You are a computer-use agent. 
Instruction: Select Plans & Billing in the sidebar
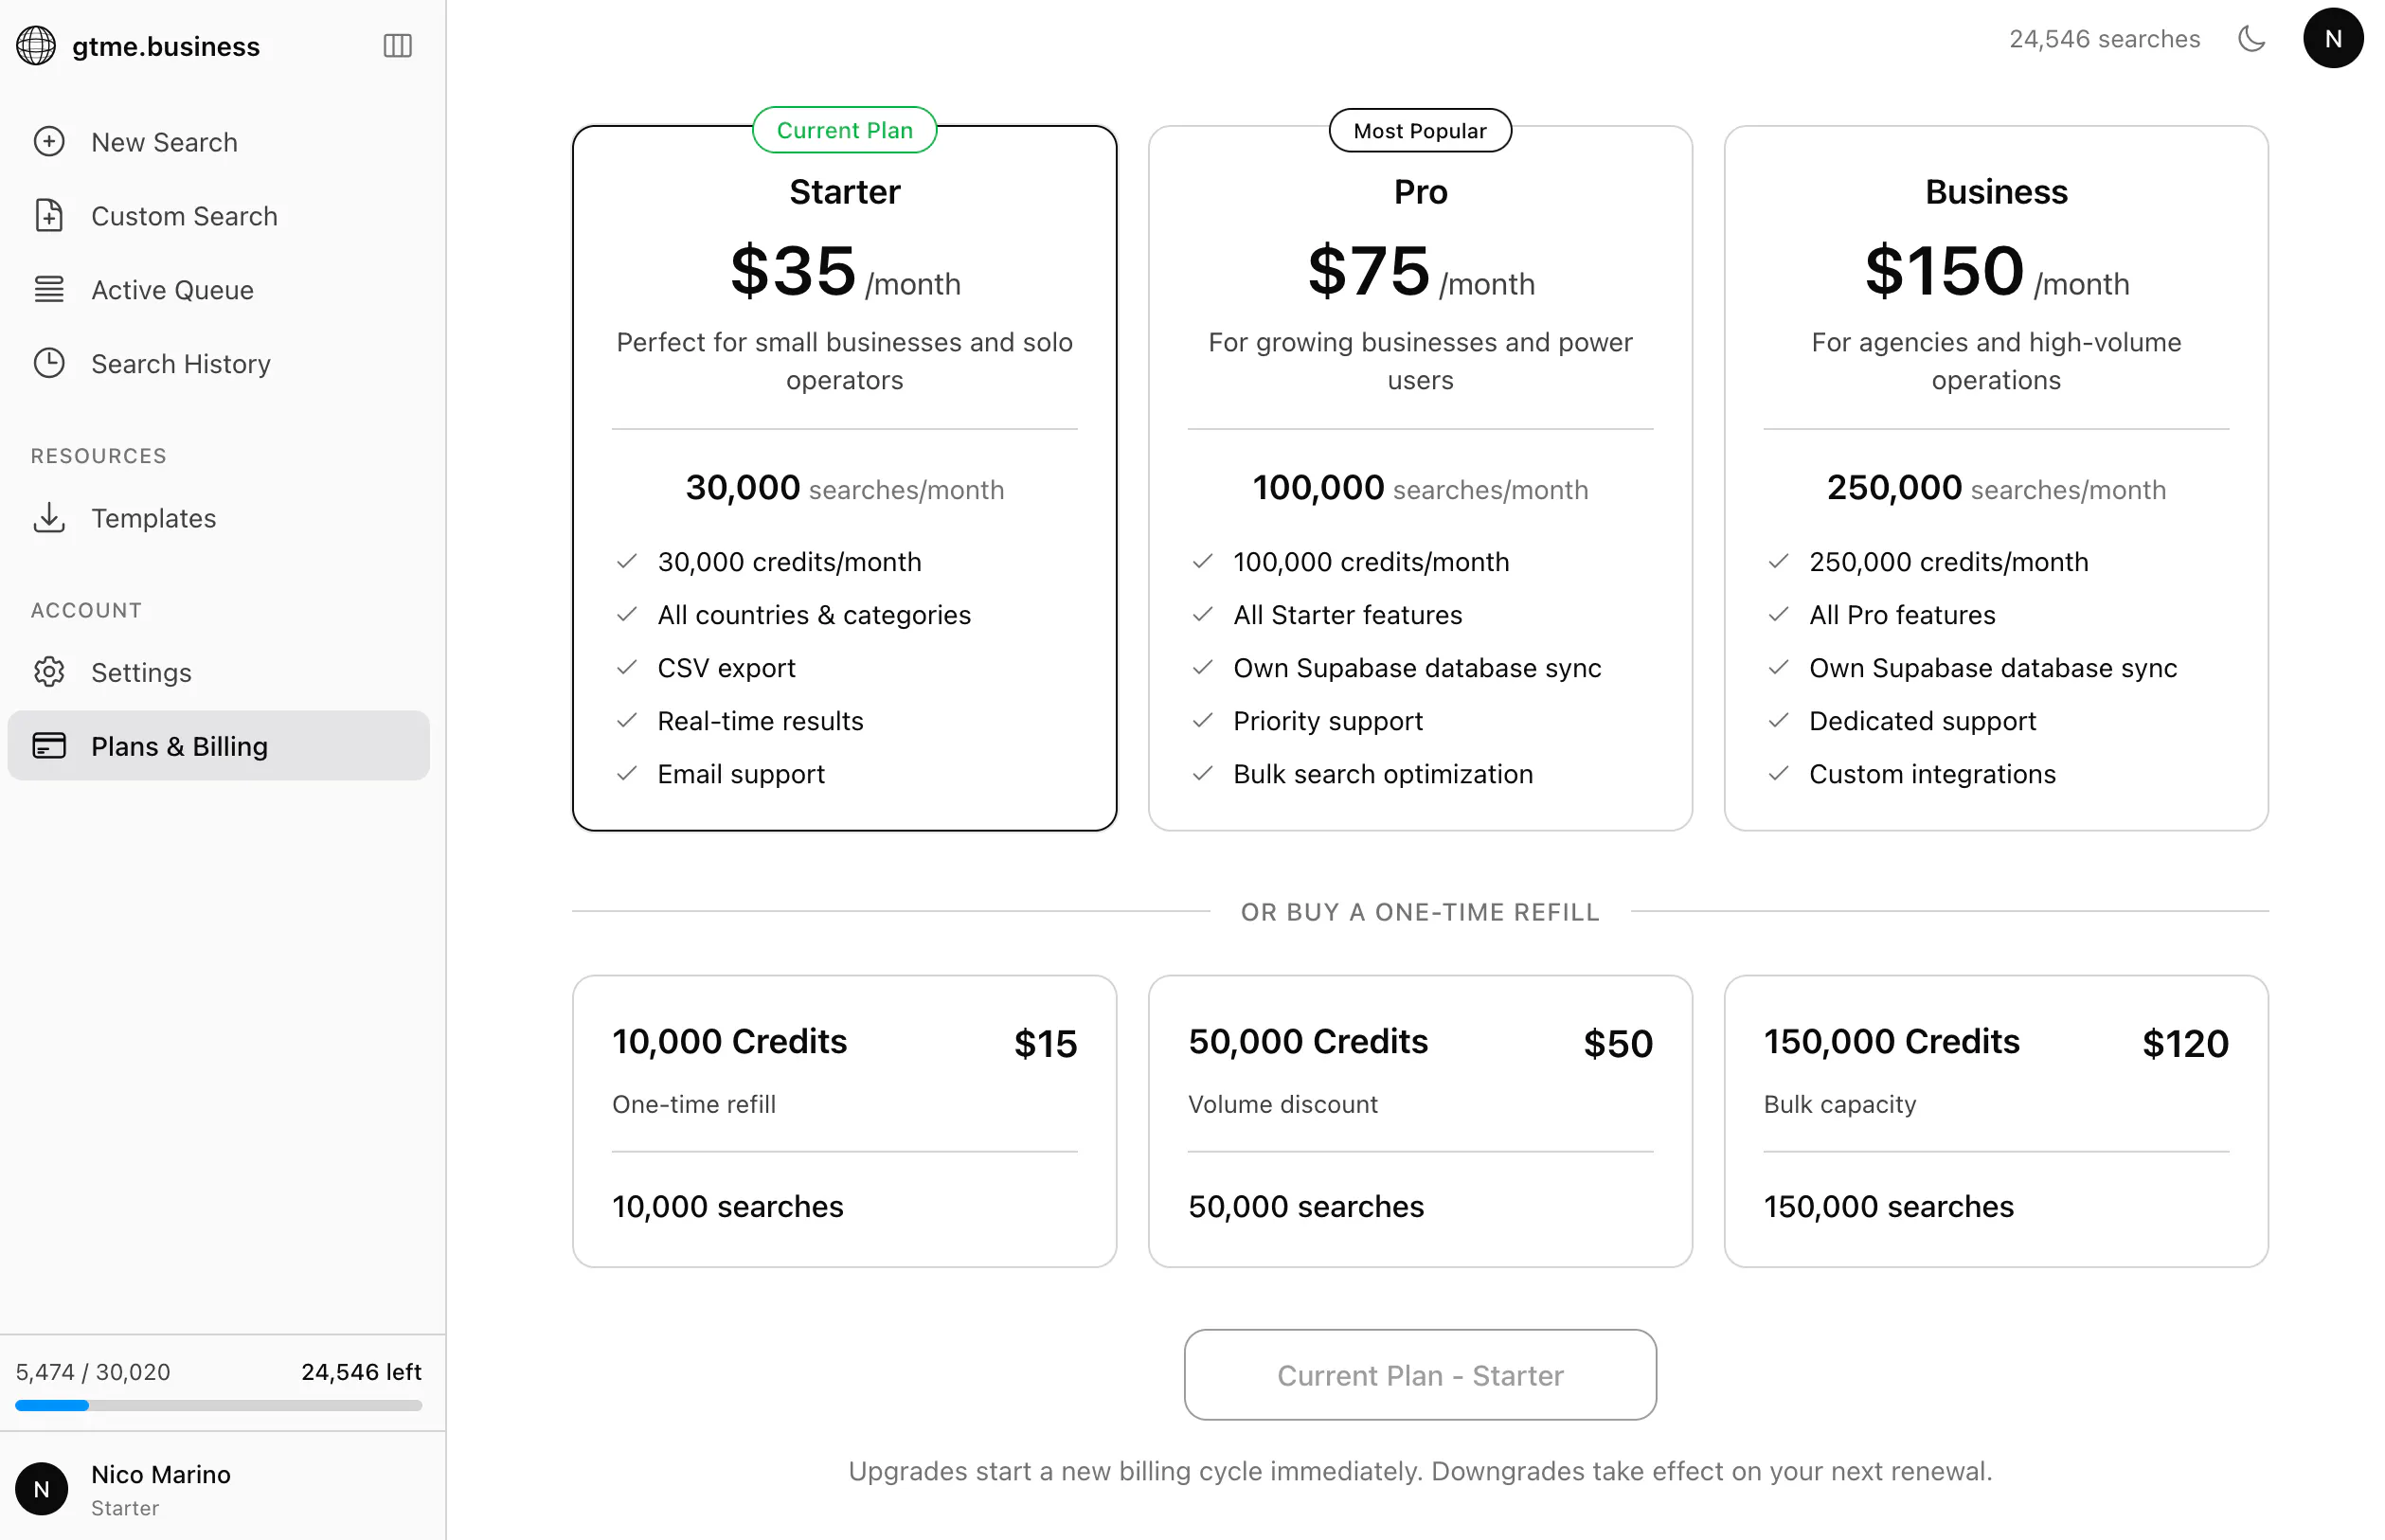click(x=219, y=746)
